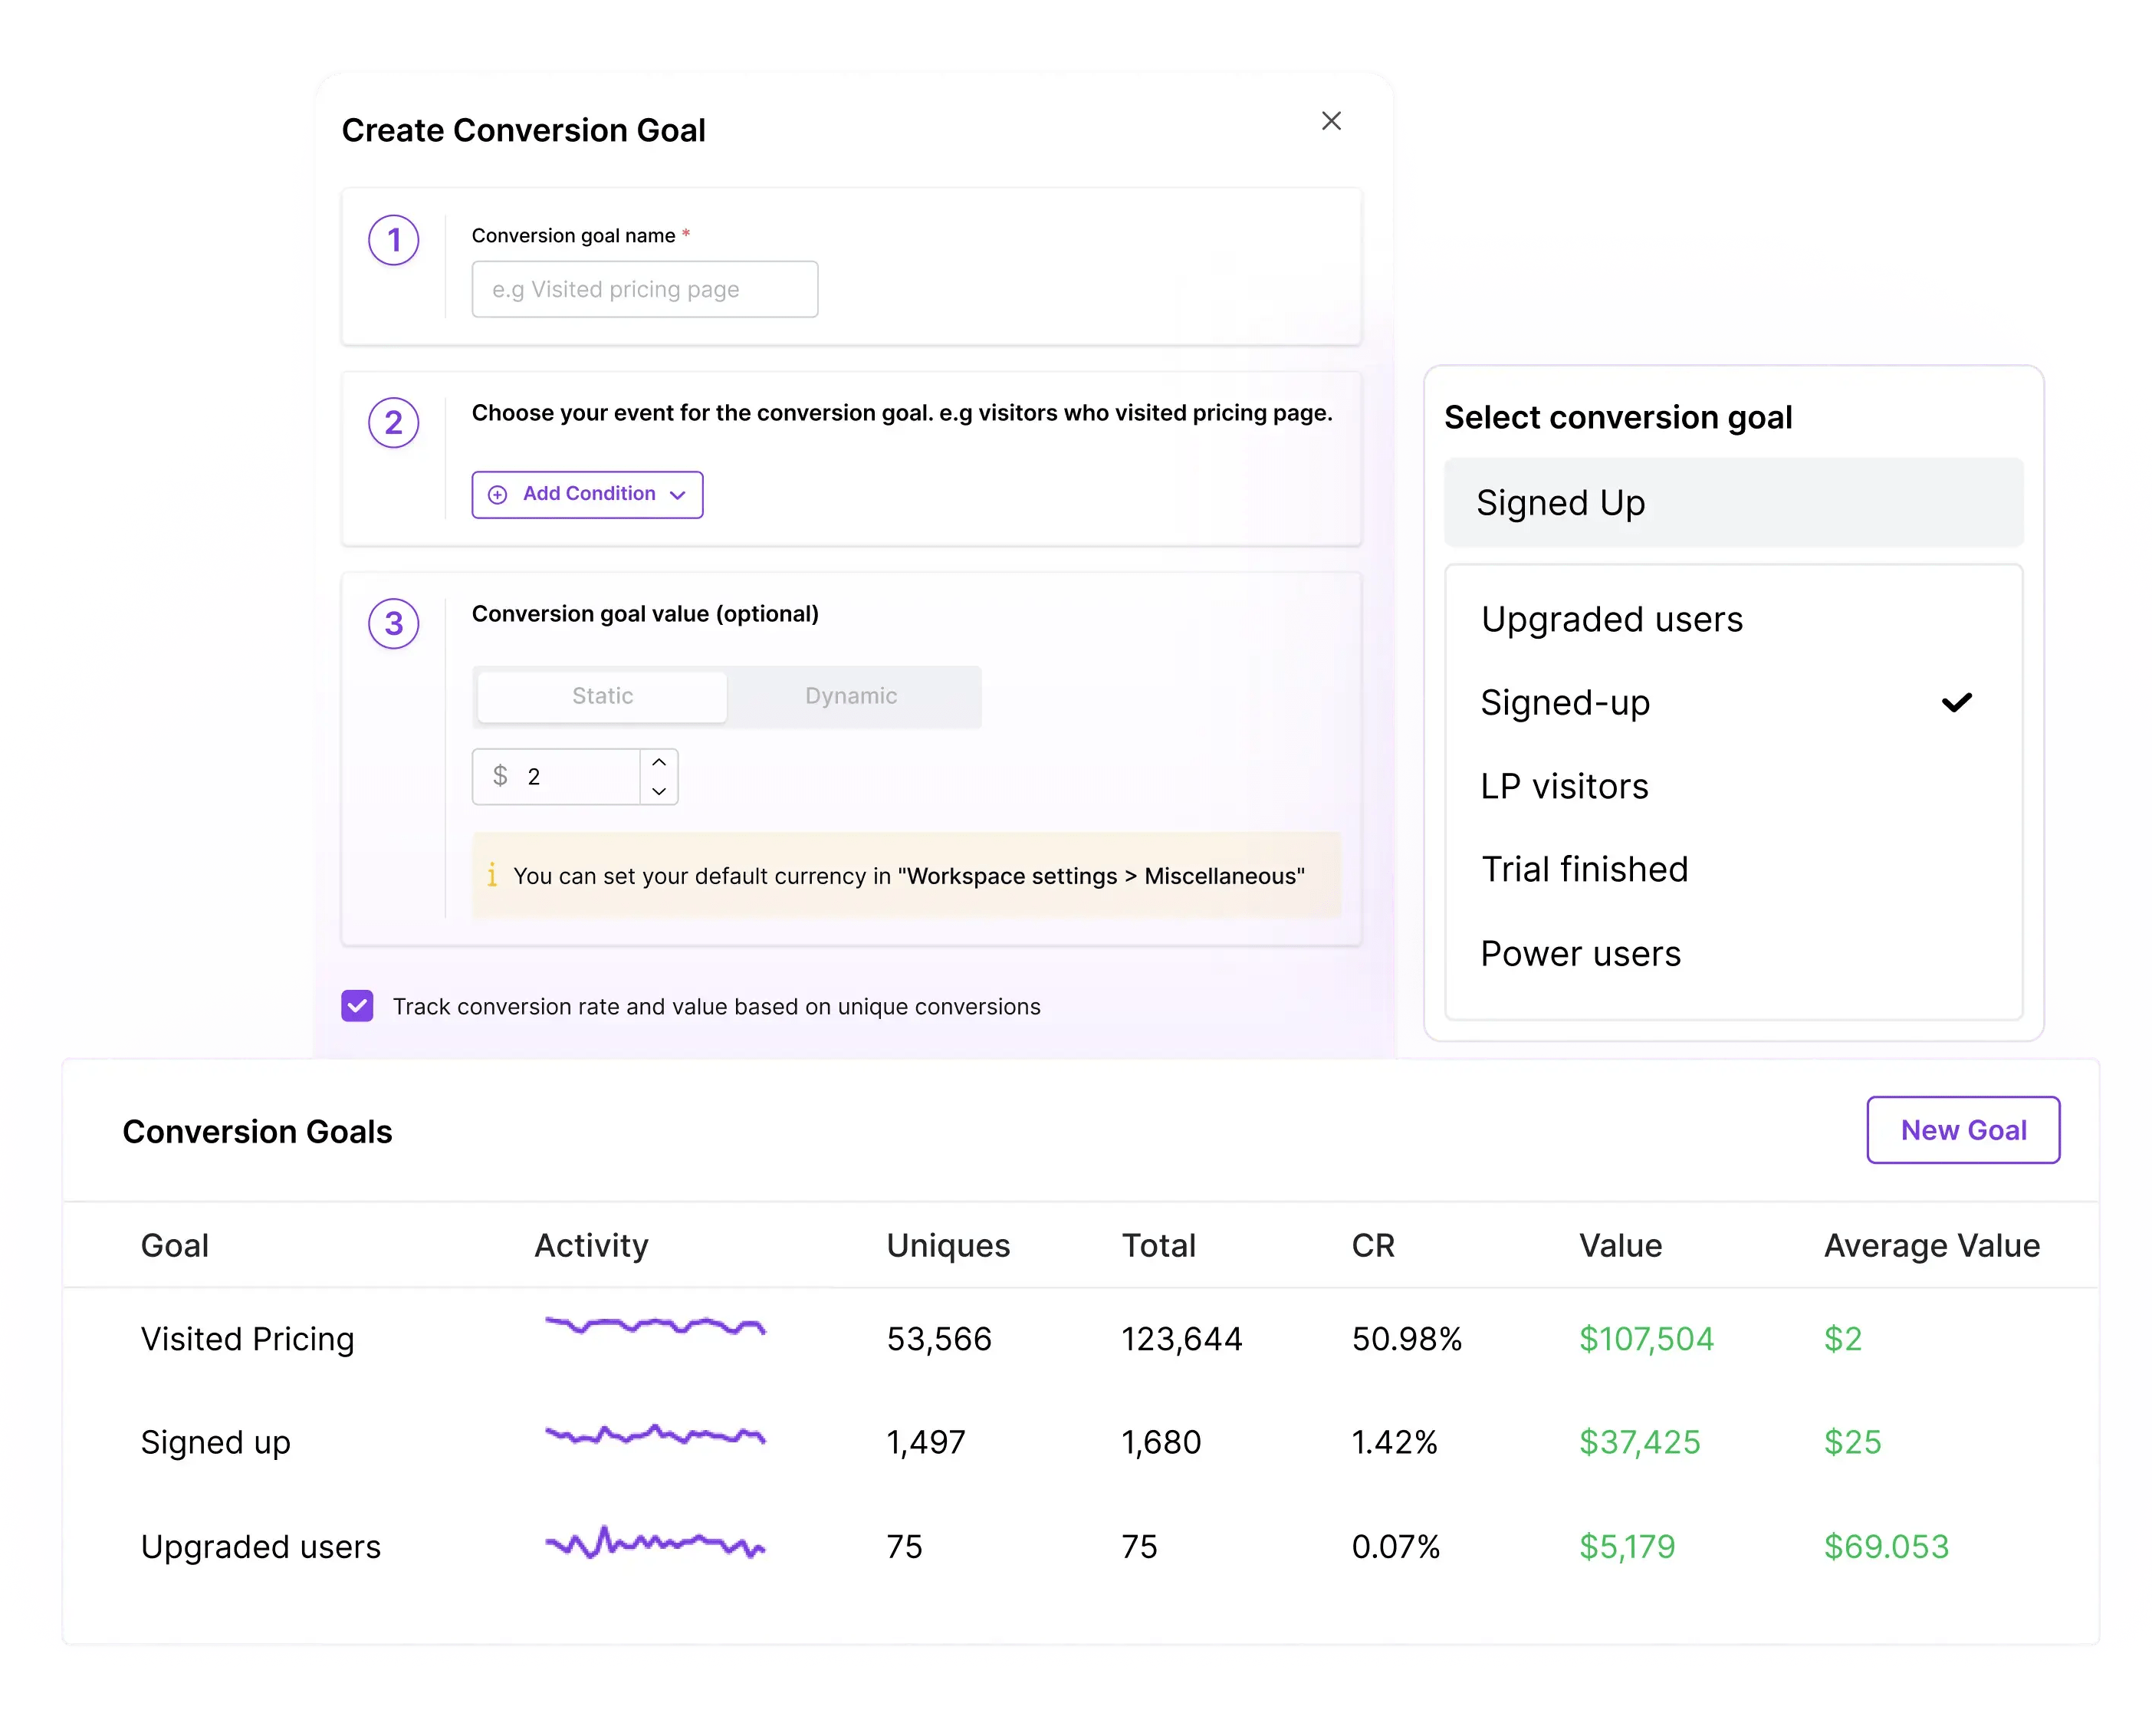The height and width of the screenshot is (1736, 2152).
Task: Select the Dynamic value tab
Action: tap(851, 696)
